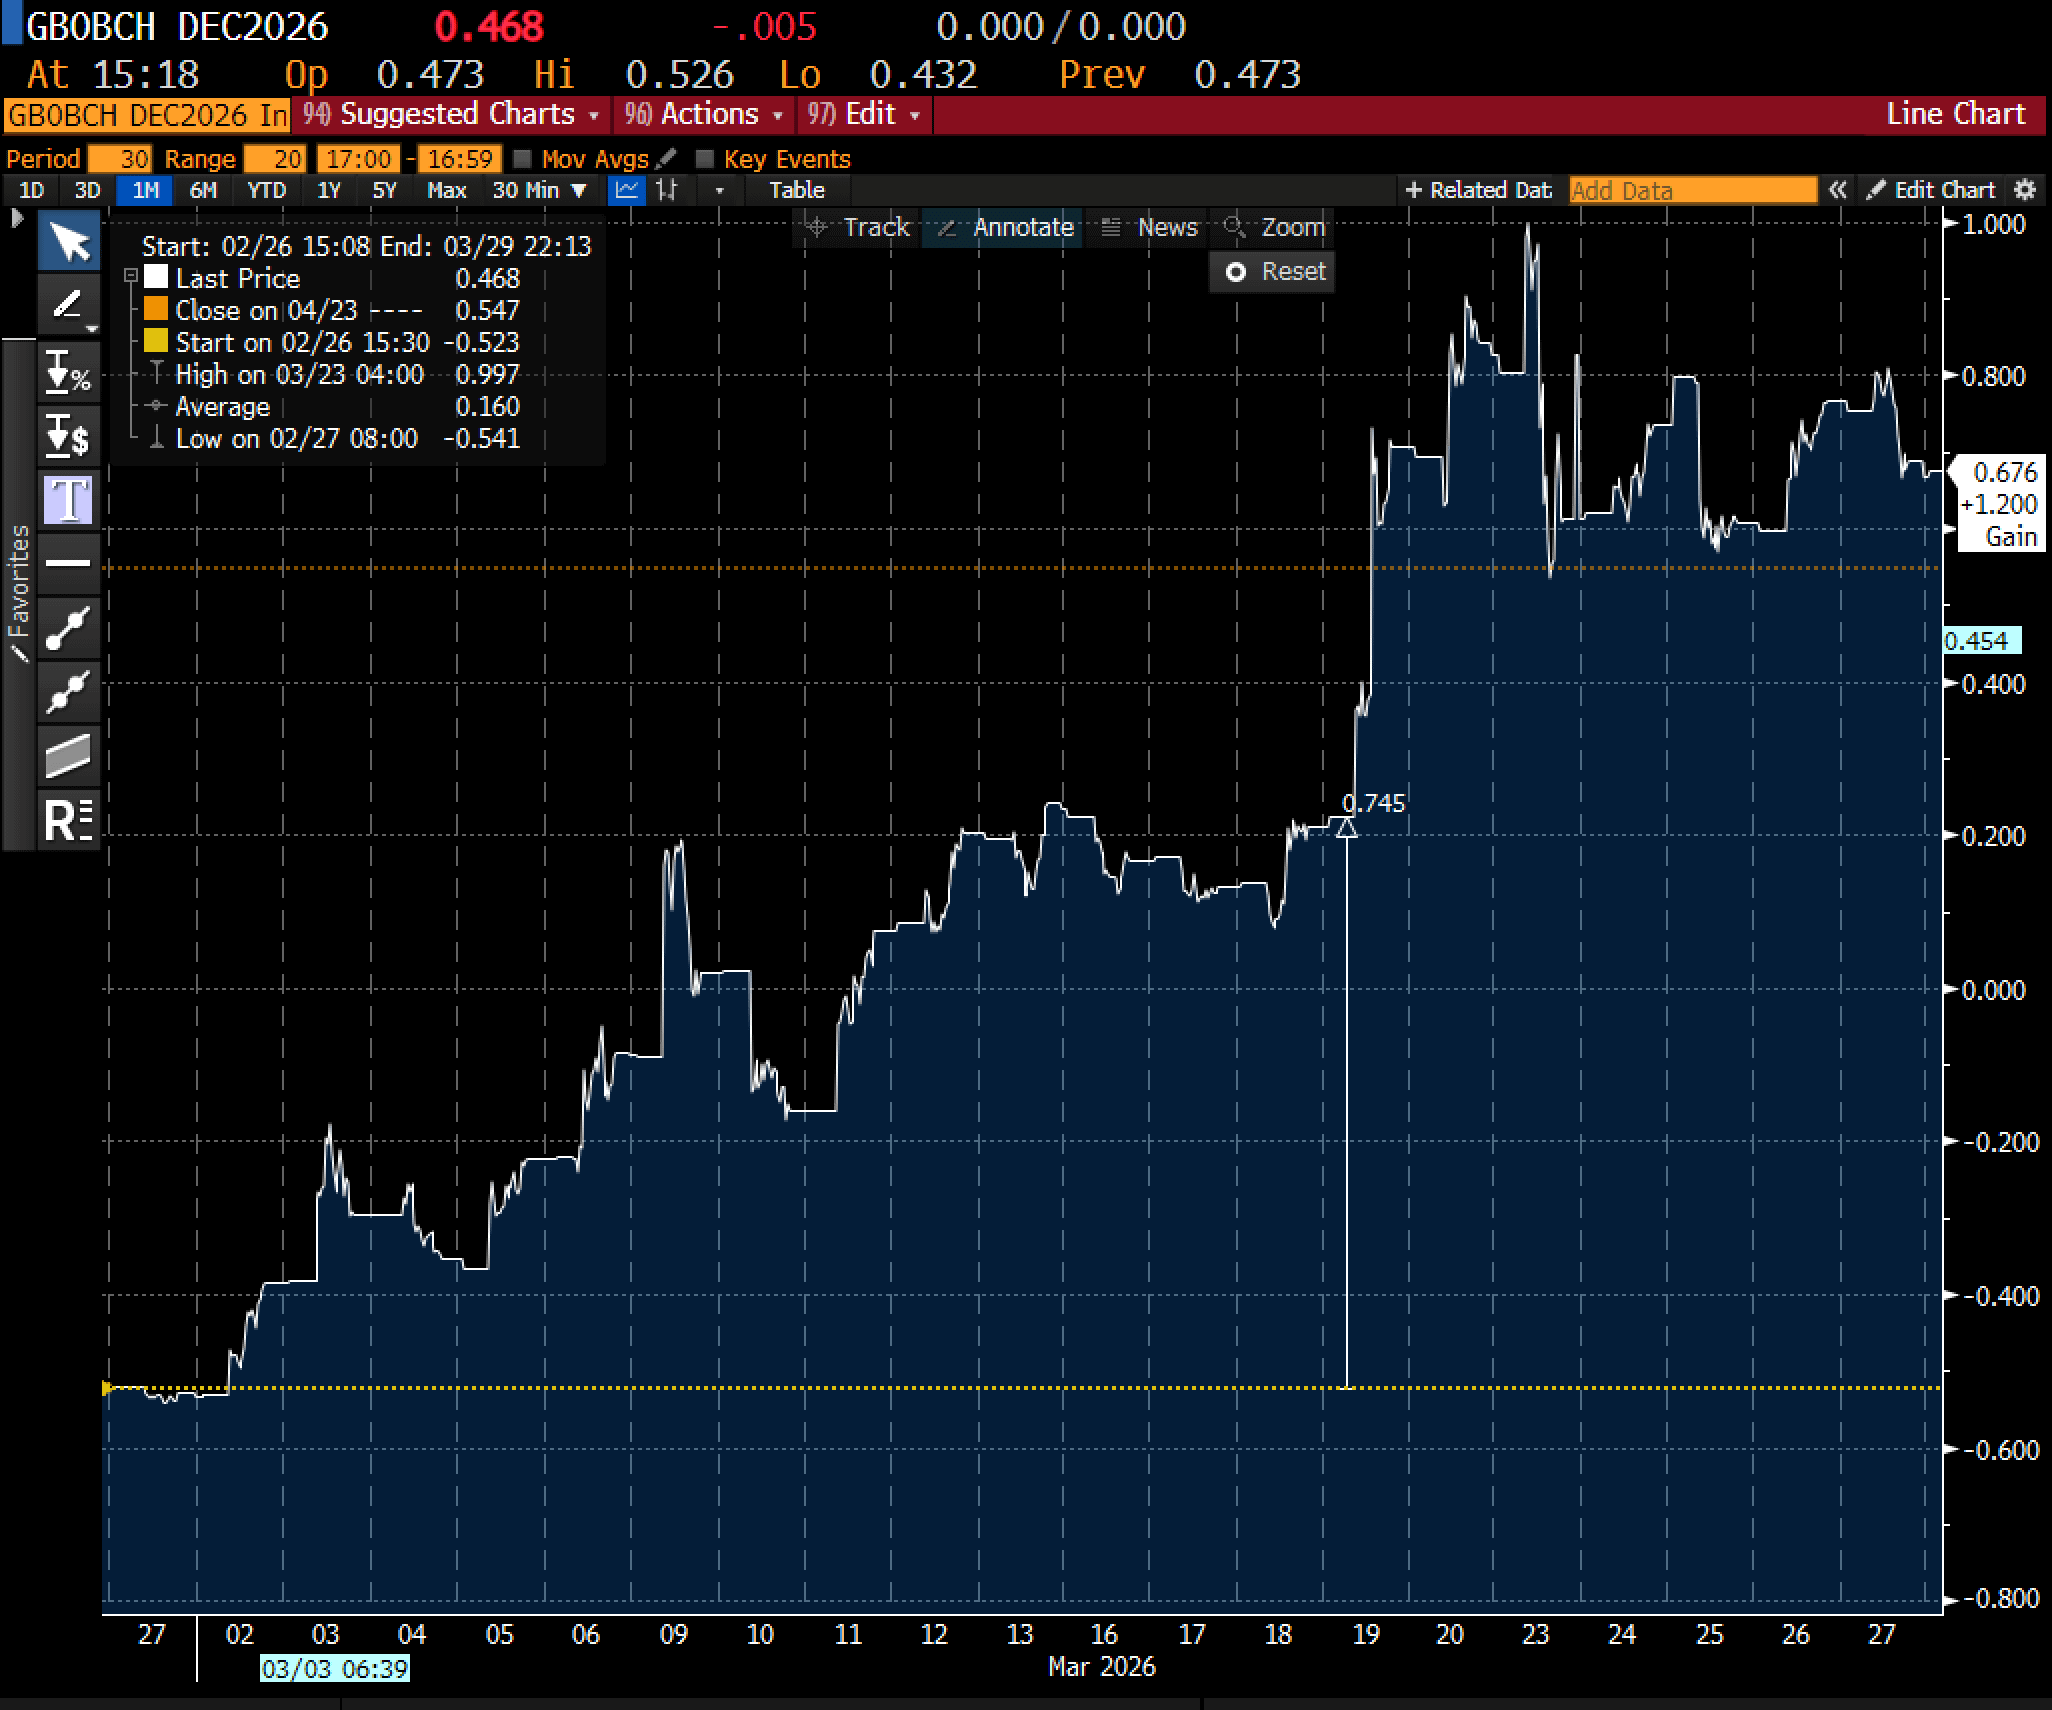Switch to candlestick bar chart icon
The width and height of the screenshot is (2052, 1710).
pos(667,190)
